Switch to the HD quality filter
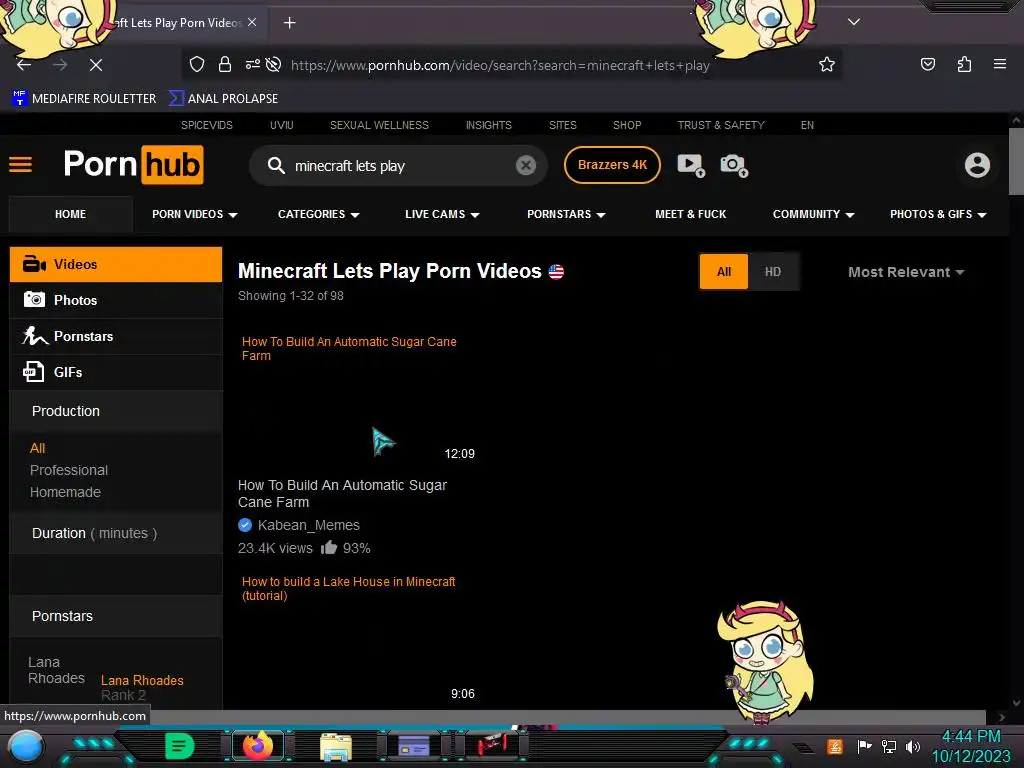The height and width of the screenshot is (768, 1024). pyautogui.click(x=773, y=272)
